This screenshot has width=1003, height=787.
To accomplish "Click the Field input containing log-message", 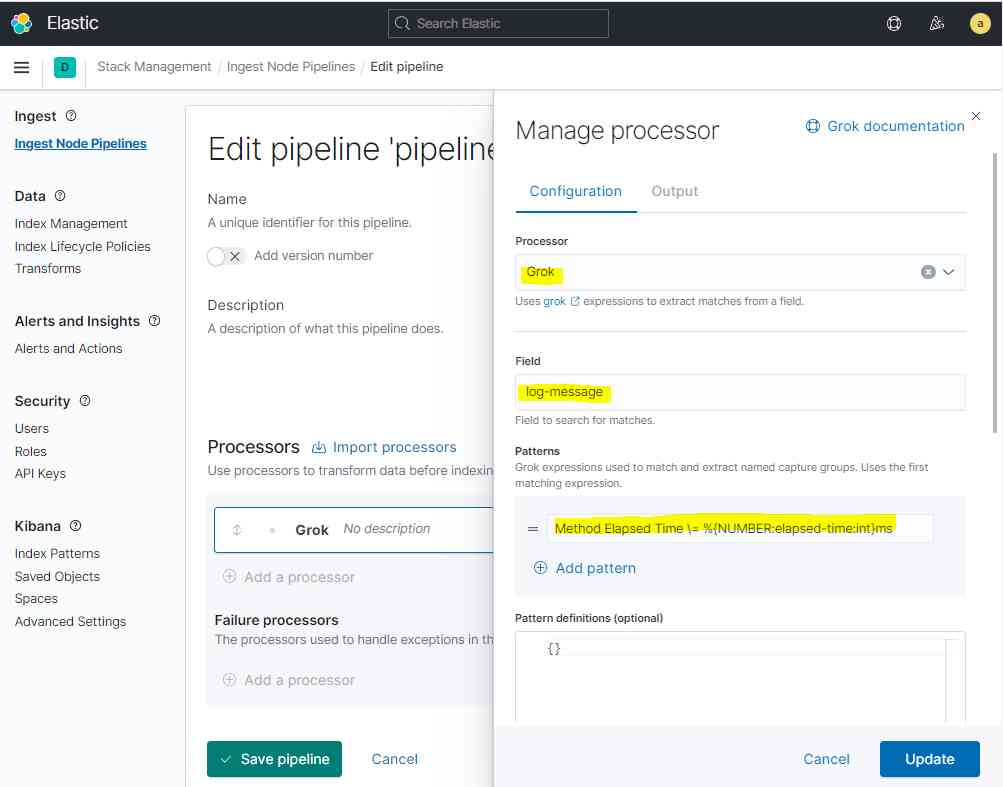I will [739, 392].
